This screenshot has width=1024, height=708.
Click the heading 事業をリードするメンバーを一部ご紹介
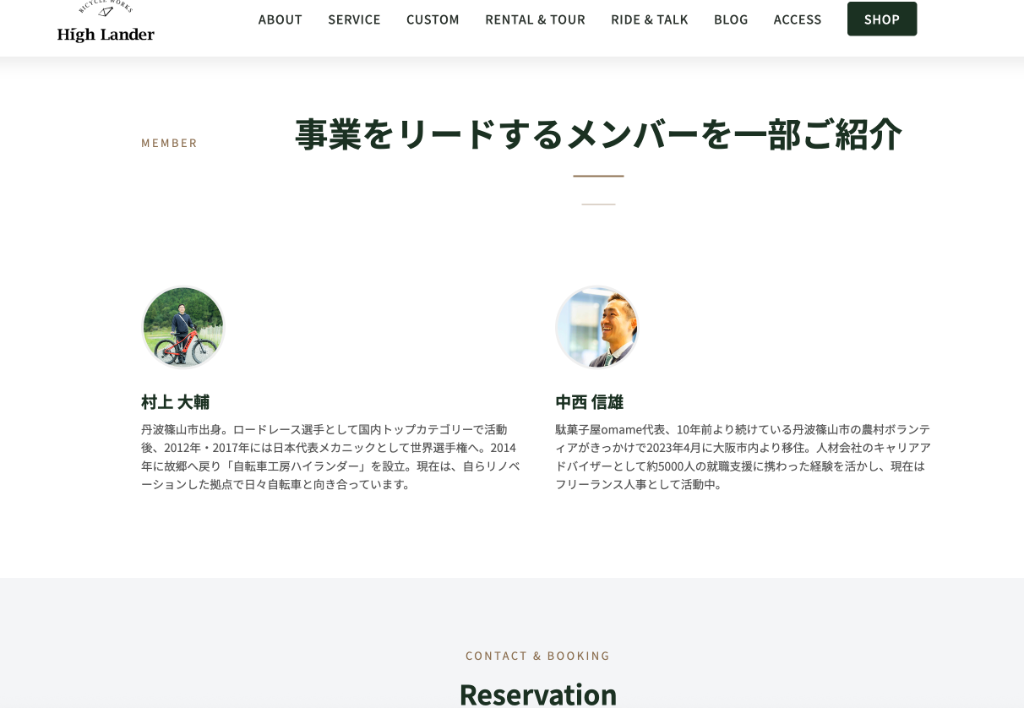coord(598,134)
